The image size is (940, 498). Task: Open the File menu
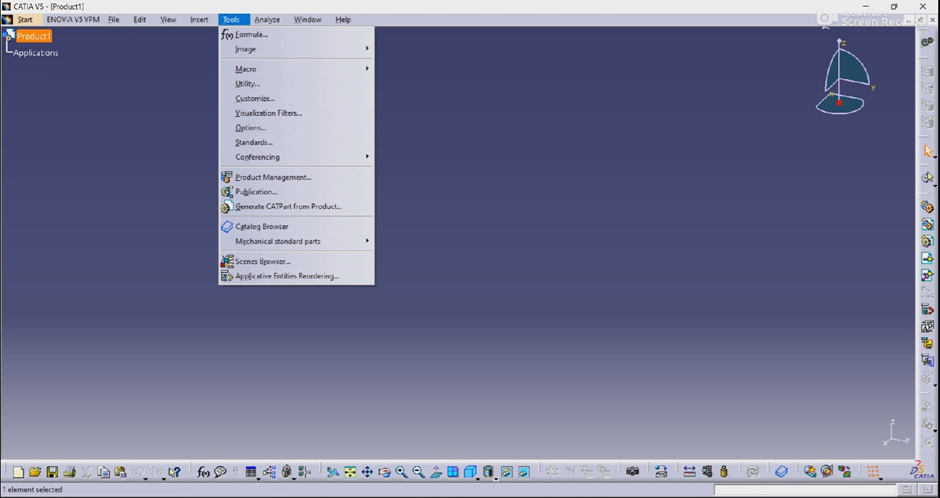(x=114, y=20)
